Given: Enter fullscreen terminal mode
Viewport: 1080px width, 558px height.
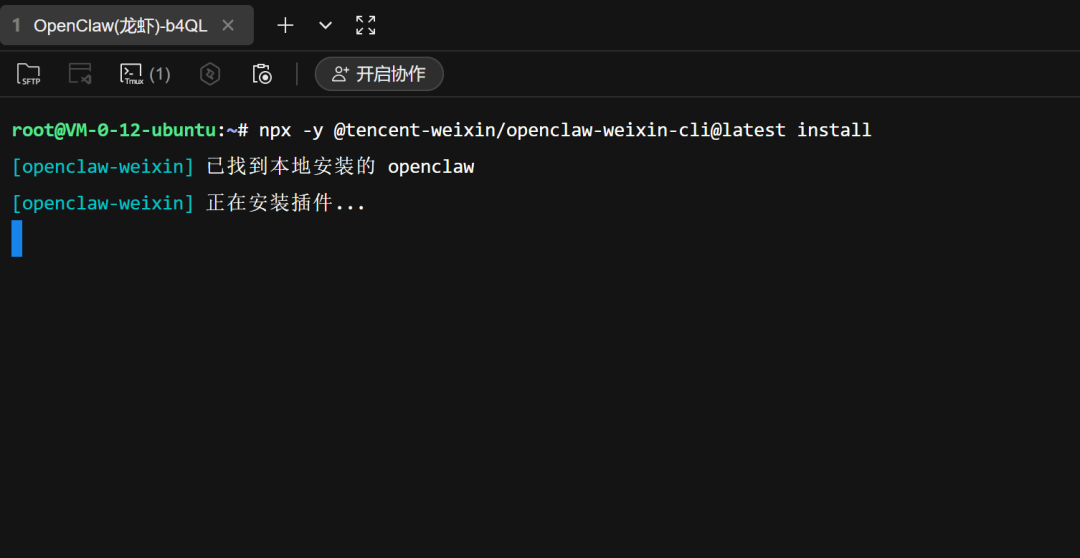Looking at the screenshot, I should 366,25.
